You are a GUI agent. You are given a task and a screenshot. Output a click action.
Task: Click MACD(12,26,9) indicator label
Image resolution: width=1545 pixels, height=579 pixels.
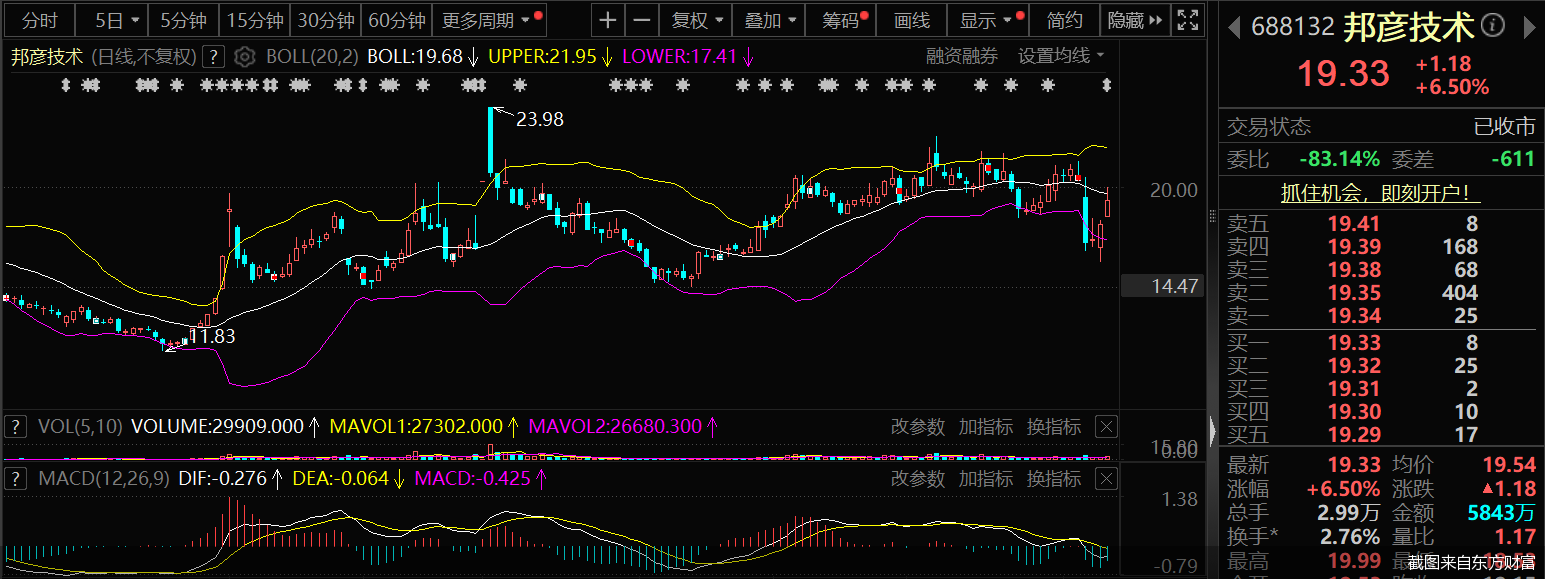point(104,479)
